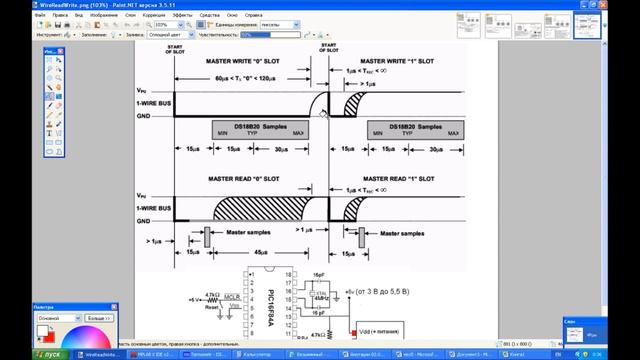Open the Коррекция menu
Screen dimensions: 640x360
coord(154,15)
